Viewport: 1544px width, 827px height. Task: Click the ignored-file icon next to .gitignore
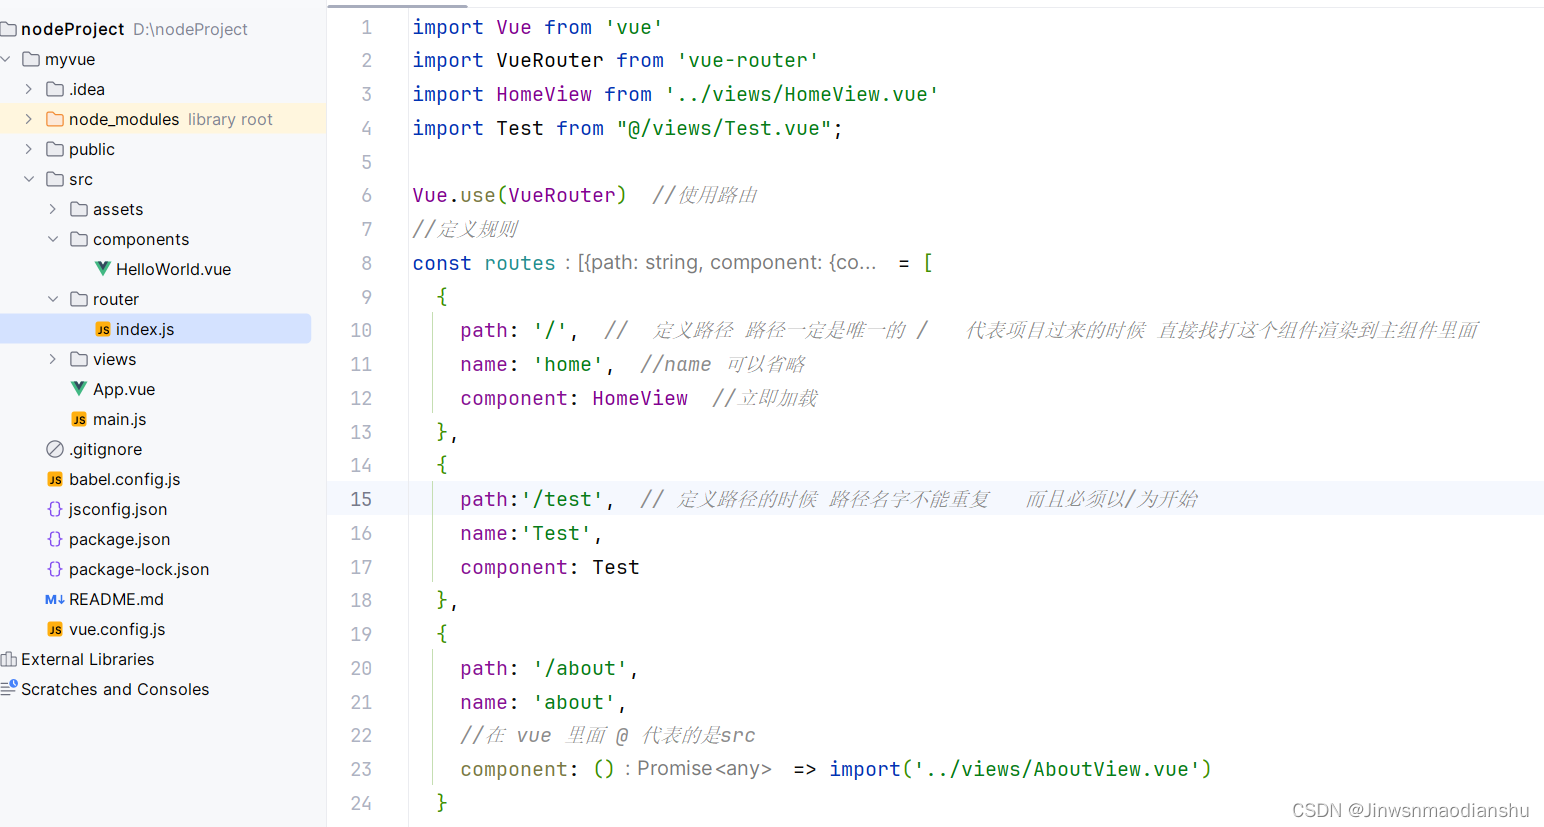pos(54,449)
